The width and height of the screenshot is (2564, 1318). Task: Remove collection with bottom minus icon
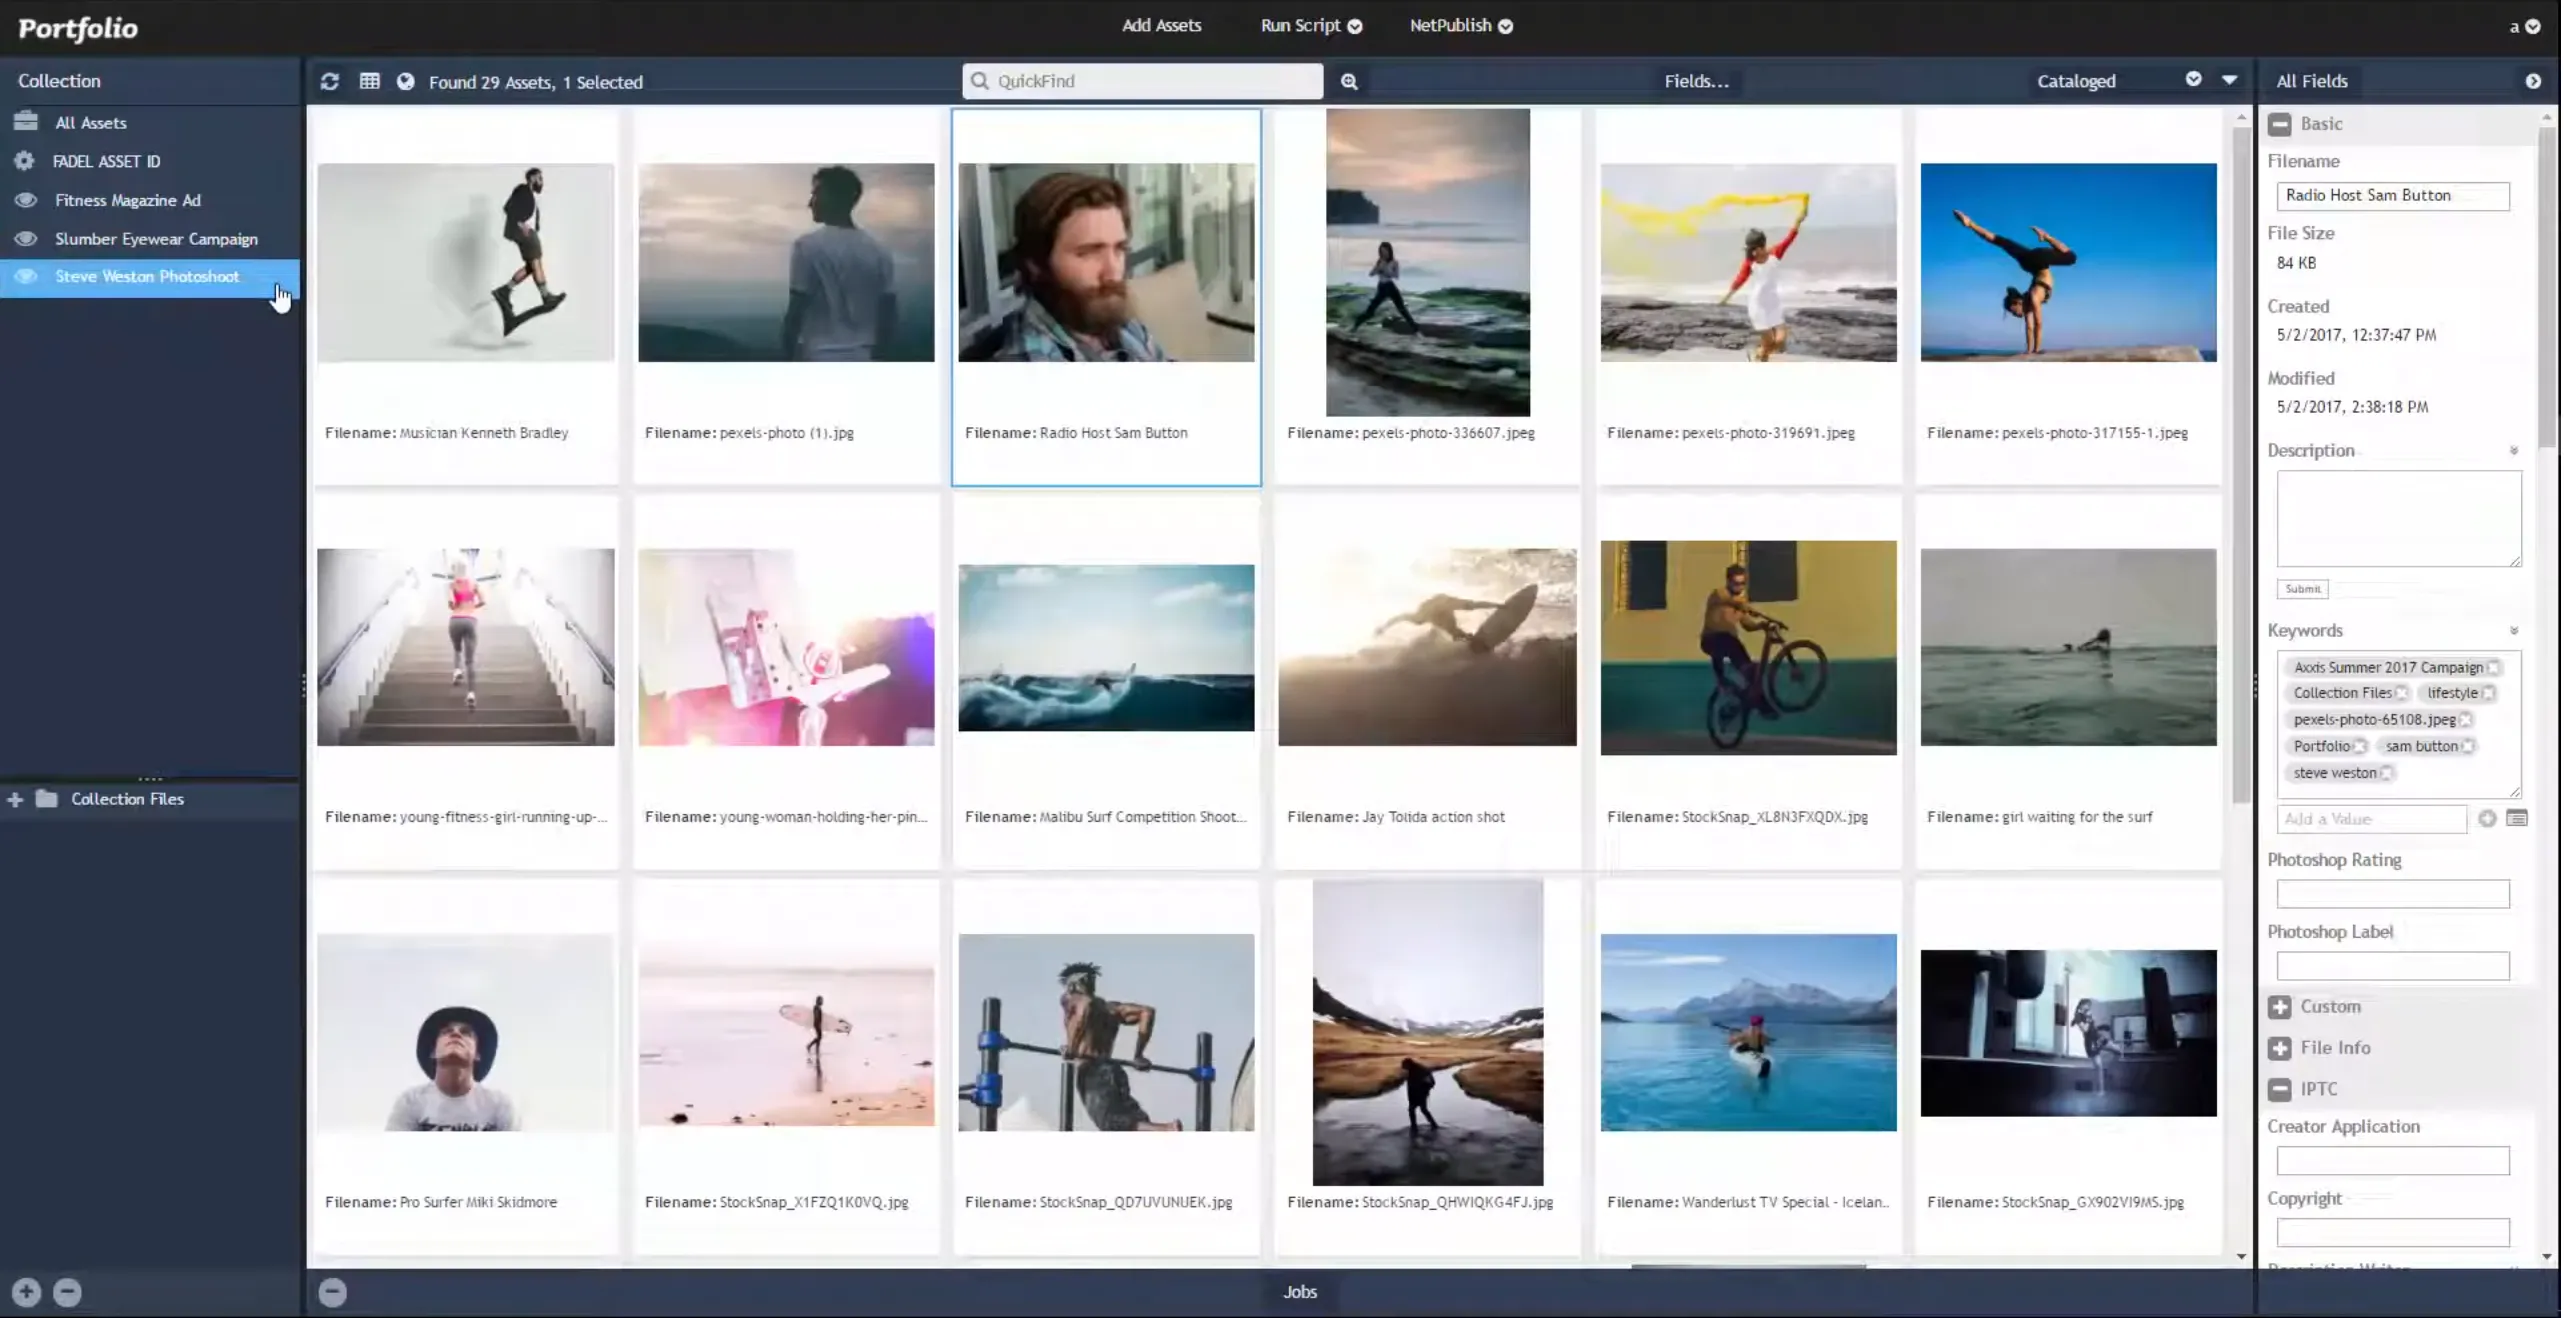coord(67,1292)
